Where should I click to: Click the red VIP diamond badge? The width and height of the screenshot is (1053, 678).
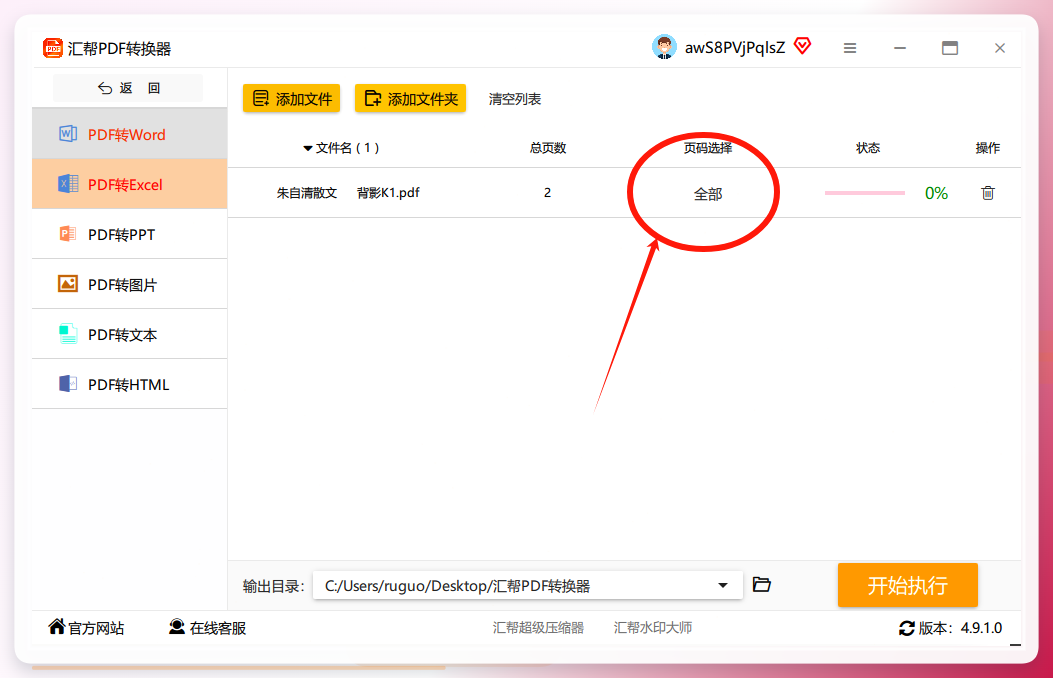pyautogui.click(x=803, y=46)
